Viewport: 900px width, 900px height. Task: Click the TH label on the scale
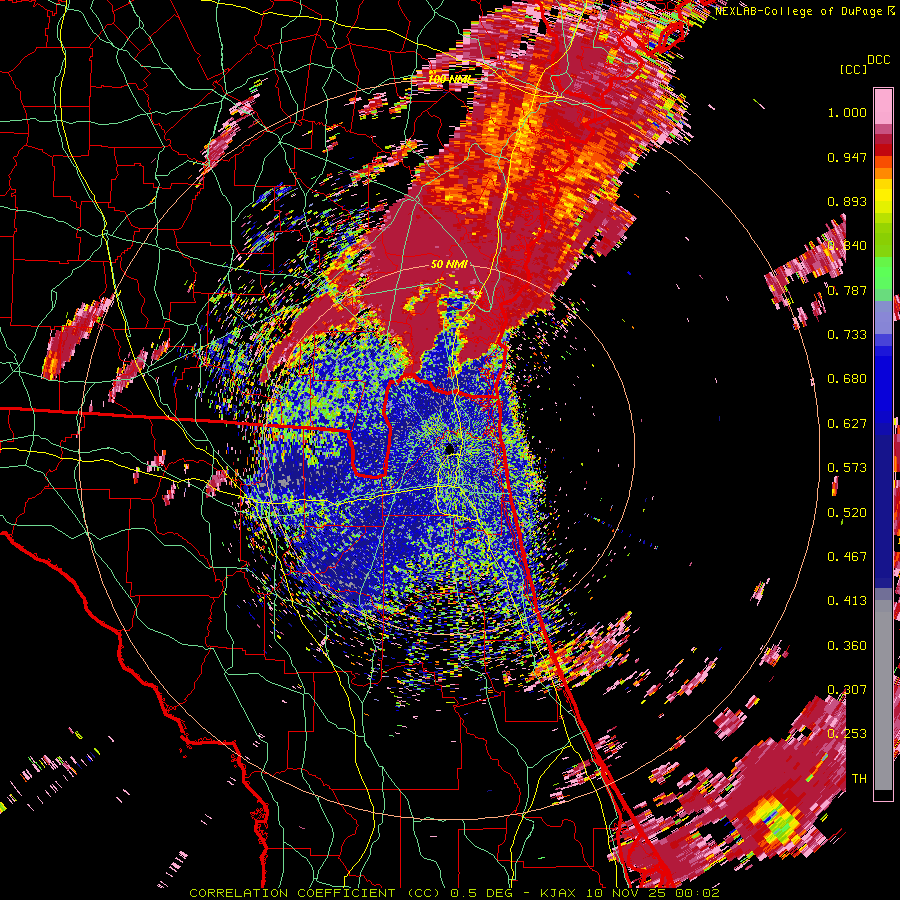click(859, 779)
